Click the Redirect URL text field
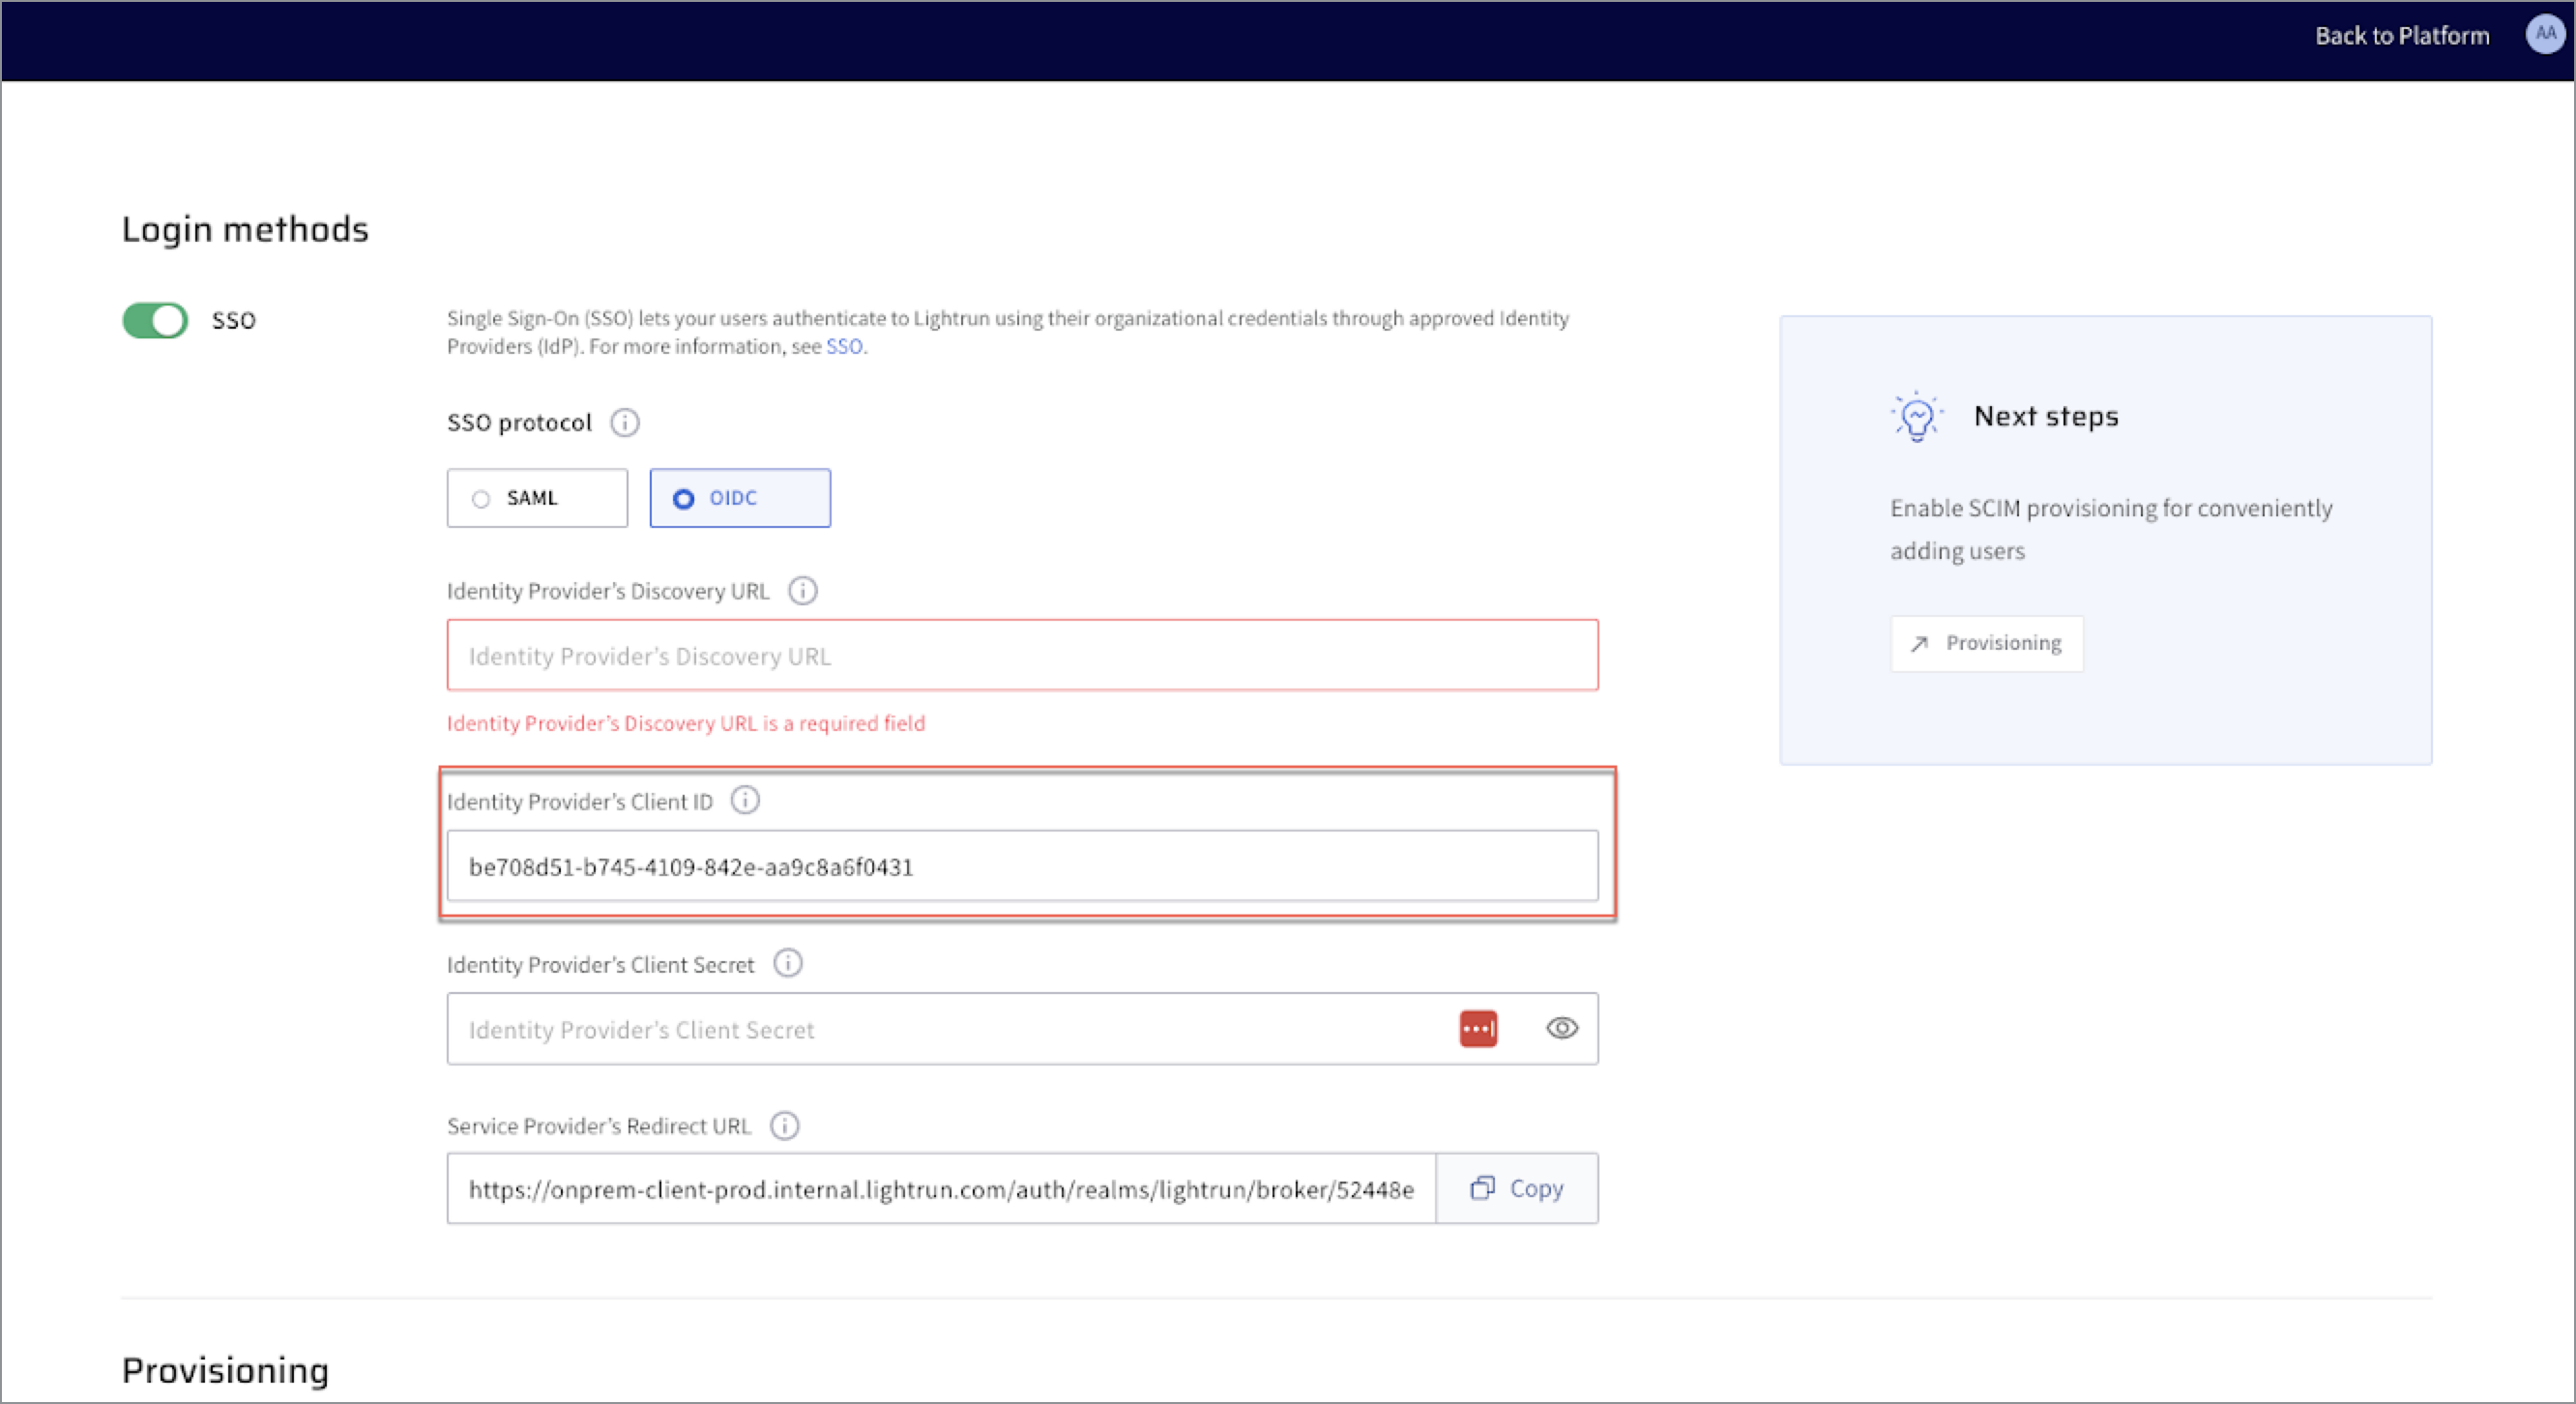Image resolution: width=2576 pixels, height=1404 pixels. tap(940, 1189)
